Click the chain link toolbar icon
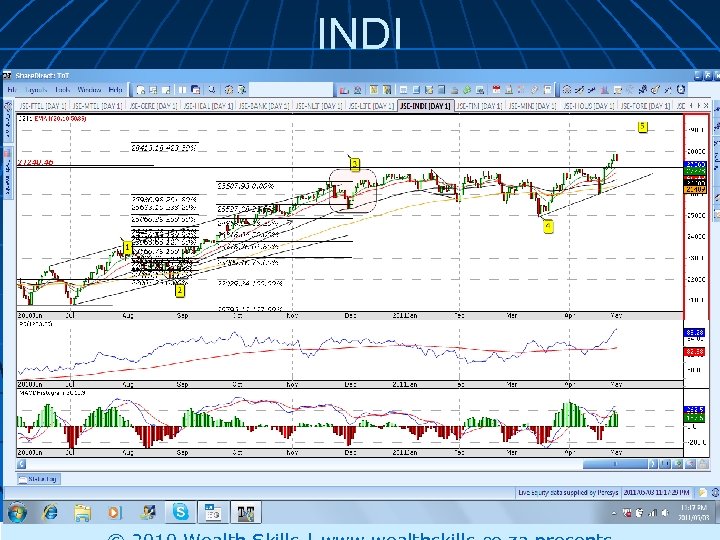 point(534,90)
